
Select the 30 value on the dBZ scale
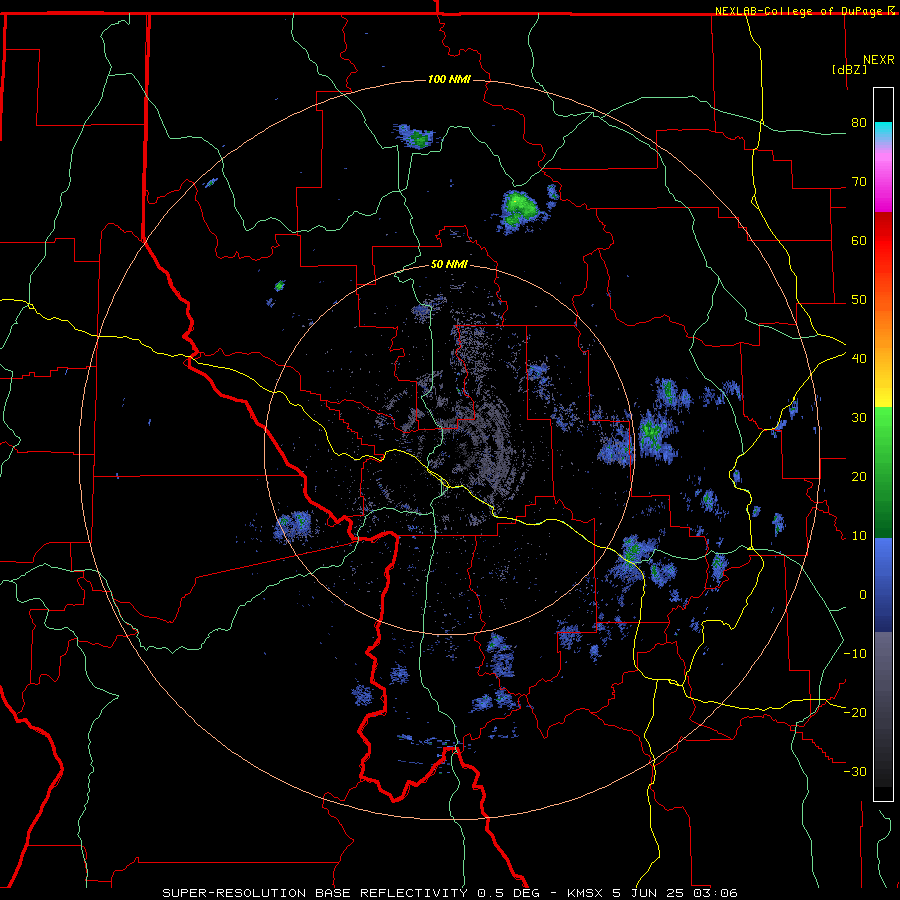[859, 418]
